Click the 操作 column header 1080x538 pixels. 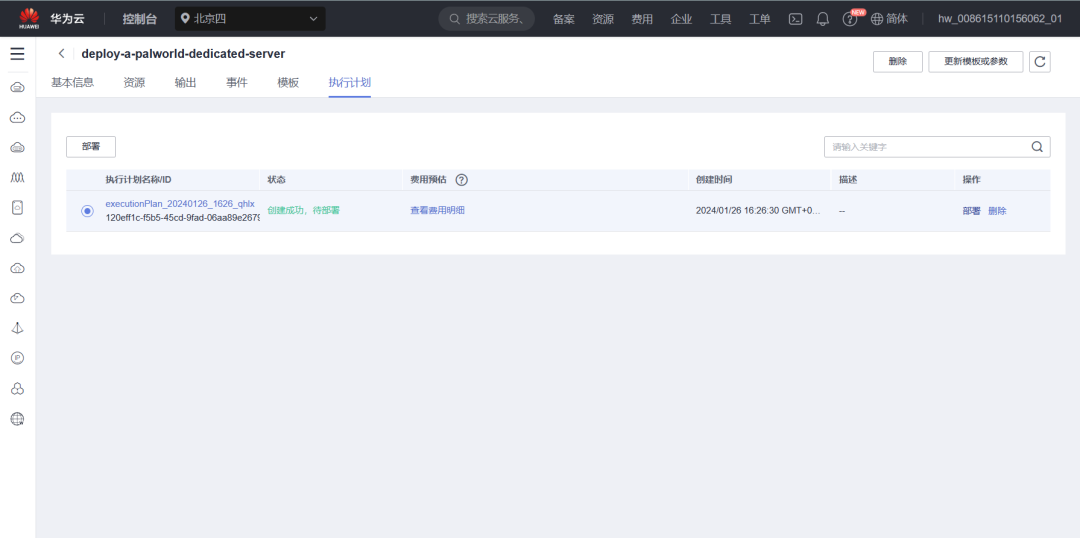971,180
